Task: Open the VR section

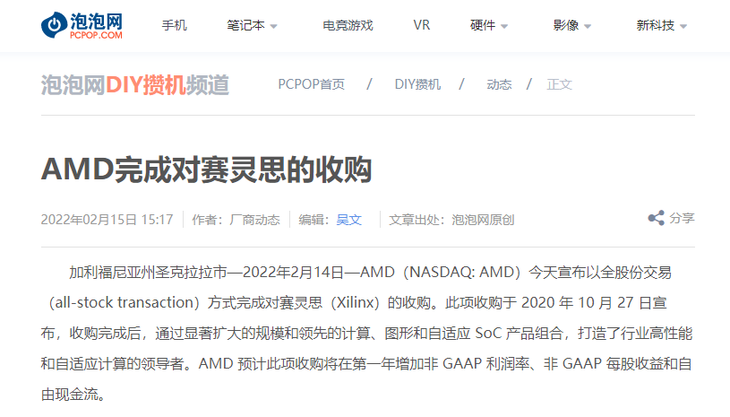Action: coord(421,25)
